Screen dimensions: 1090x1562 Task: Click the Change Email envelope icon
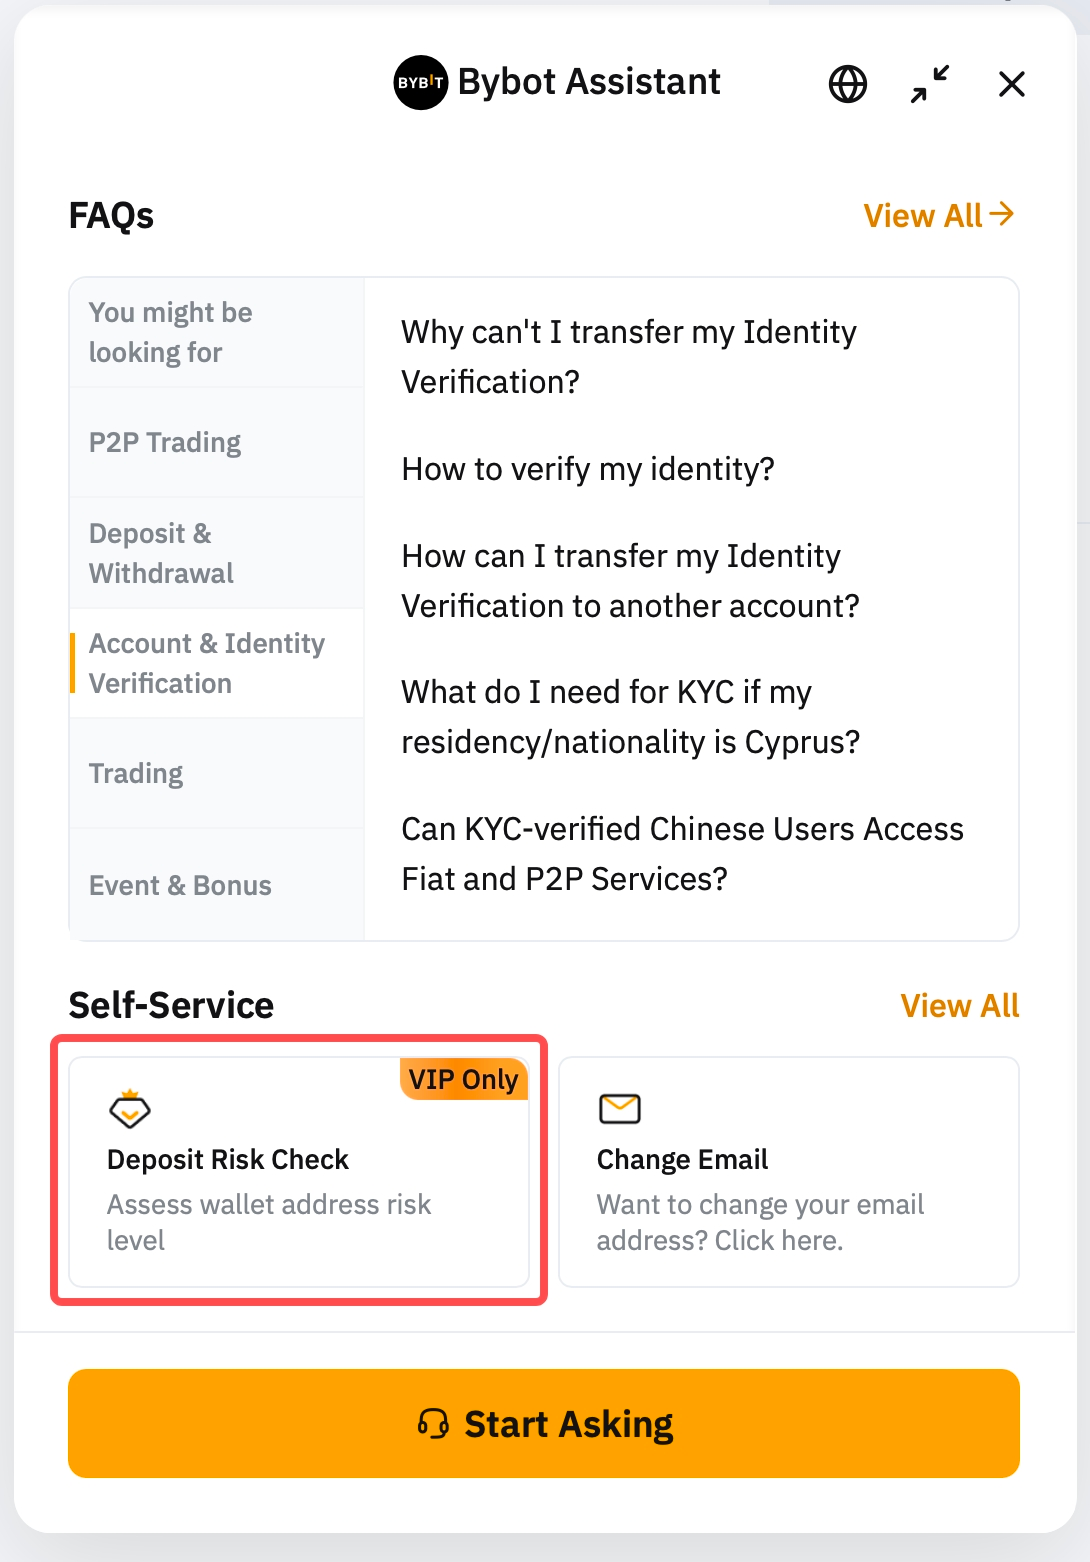[620, 1108]
